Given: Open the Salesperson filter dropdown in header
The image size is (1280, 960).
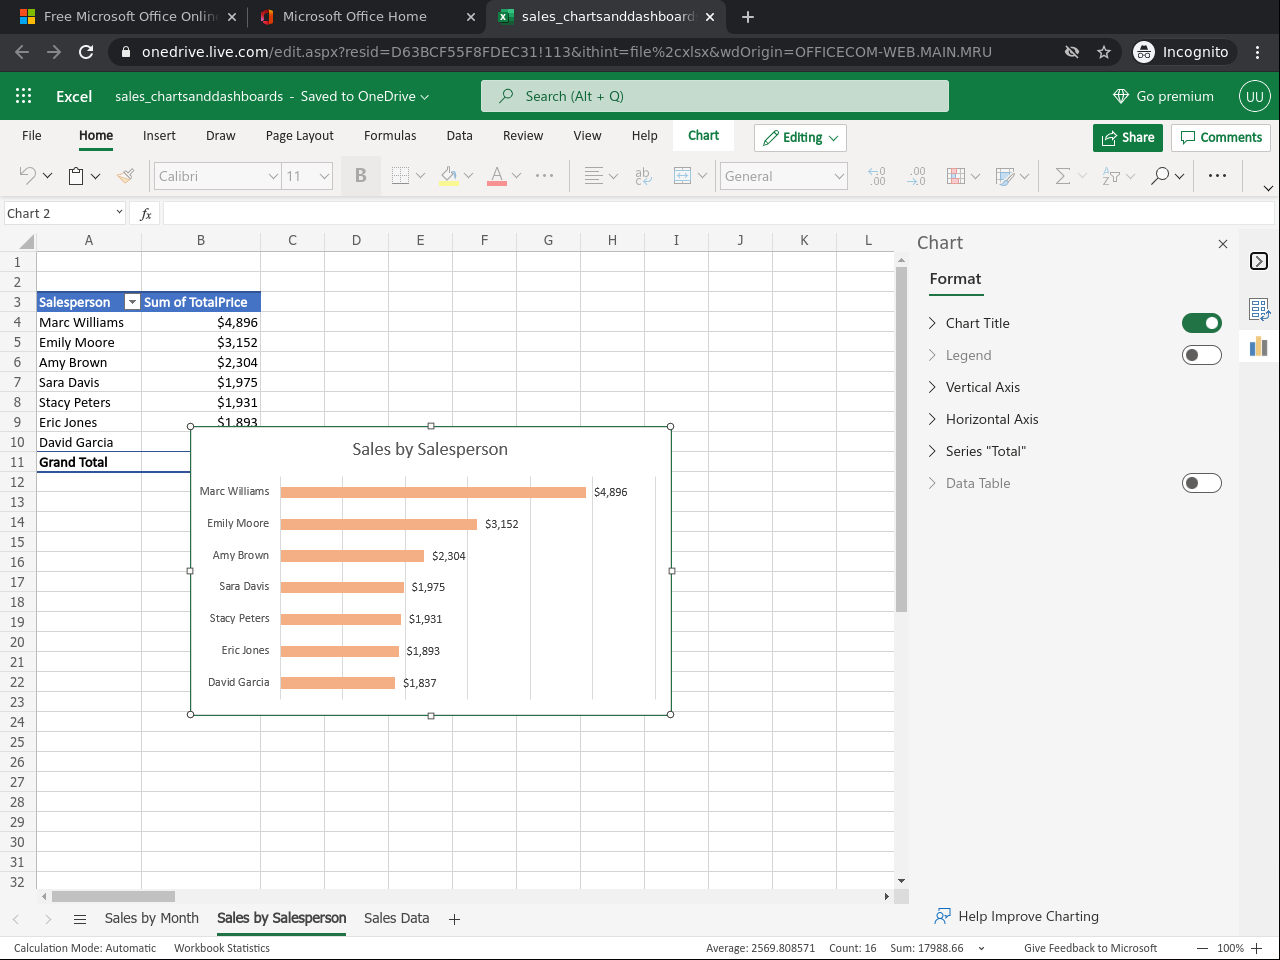Looking at the screenshot, I should pyautogui.click(x=131, y=302).
